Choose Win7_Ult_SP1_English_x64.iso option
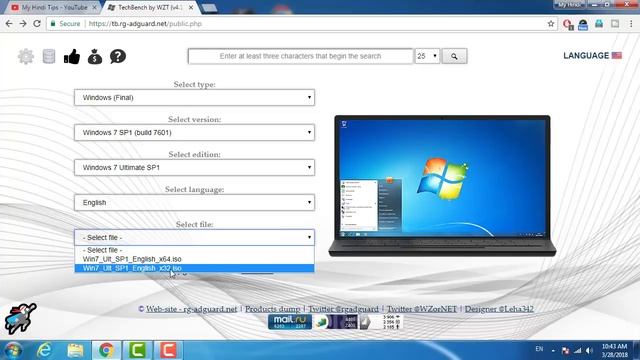The height and width of the screenshot is (360, 640). [x=194, y=259]
